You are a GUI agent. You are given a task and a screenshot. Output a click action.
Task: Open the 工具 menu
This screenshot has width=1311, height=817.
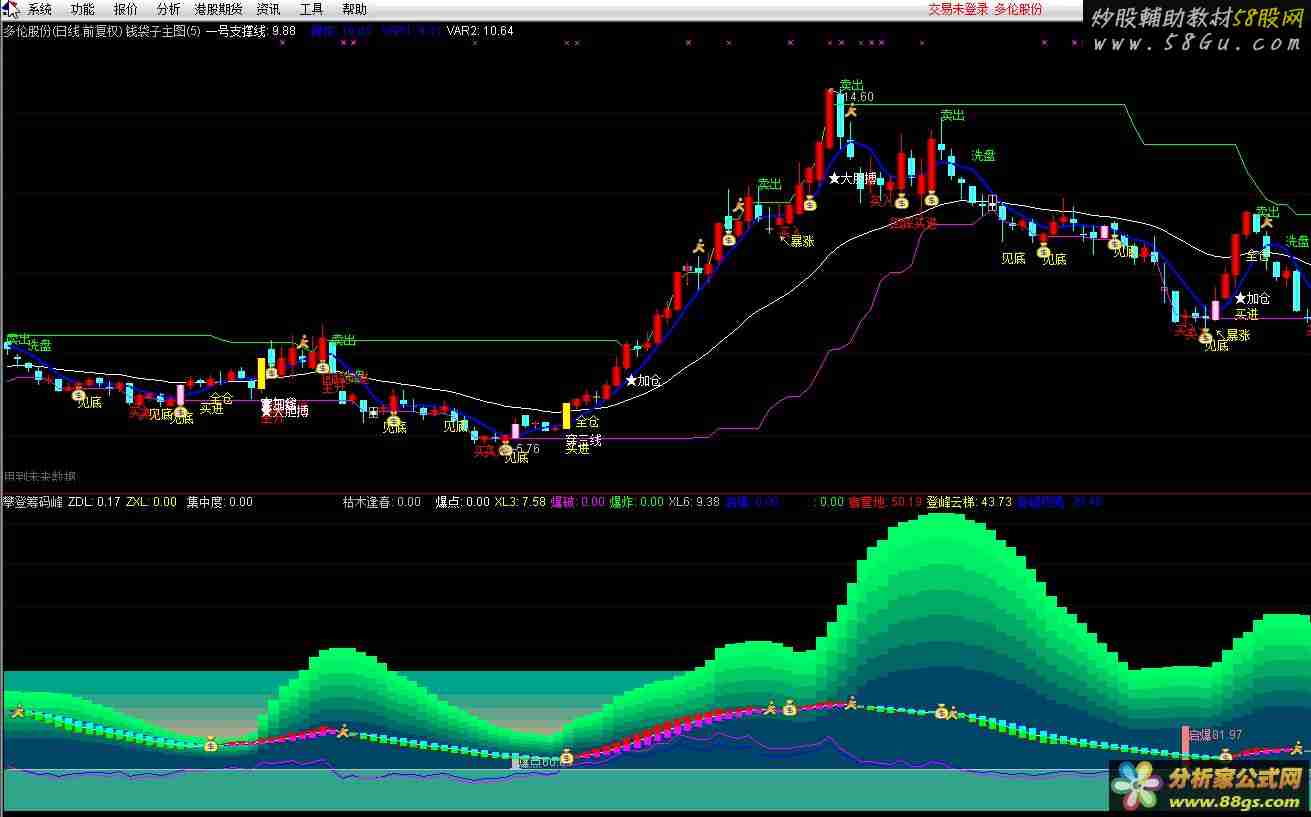point(312,9)
